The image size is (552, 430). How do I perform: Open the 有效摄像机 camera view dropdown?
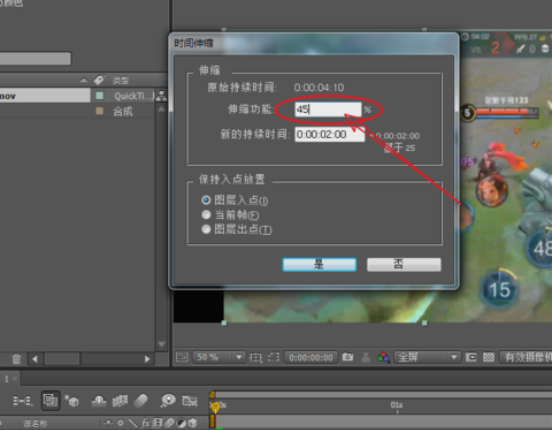tap(526, 357)
